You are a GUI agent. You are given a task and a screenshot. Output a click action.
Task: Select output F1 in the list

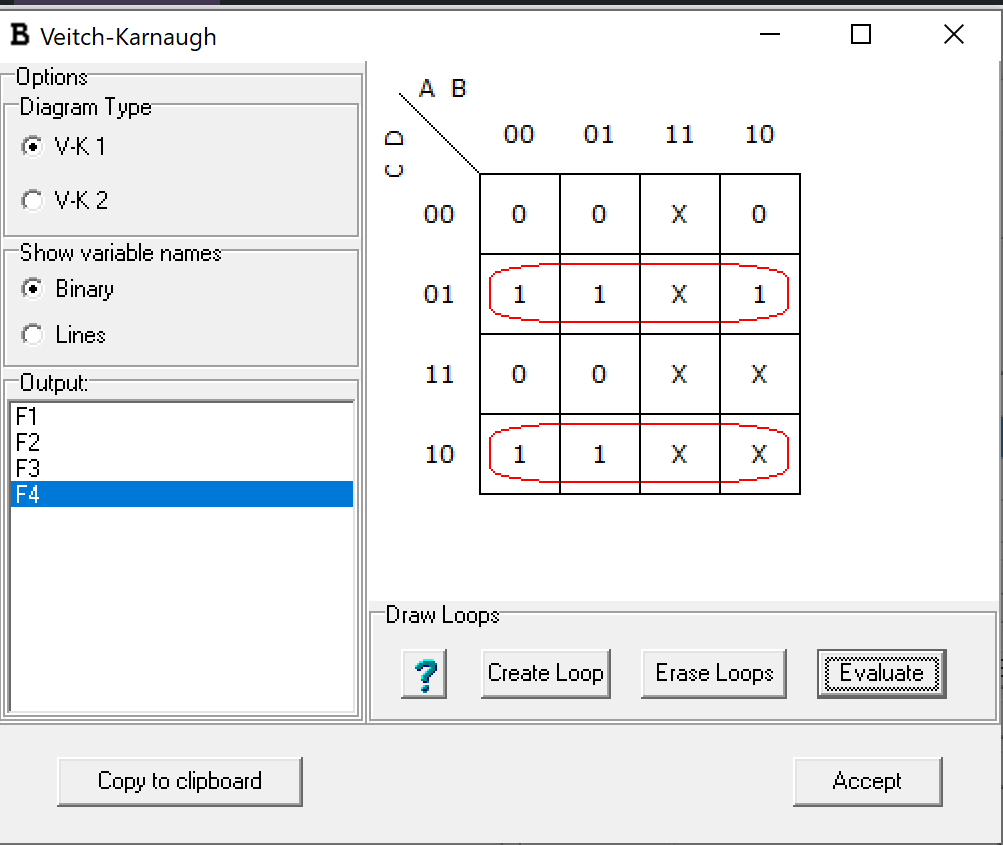(x=182, y=416)
